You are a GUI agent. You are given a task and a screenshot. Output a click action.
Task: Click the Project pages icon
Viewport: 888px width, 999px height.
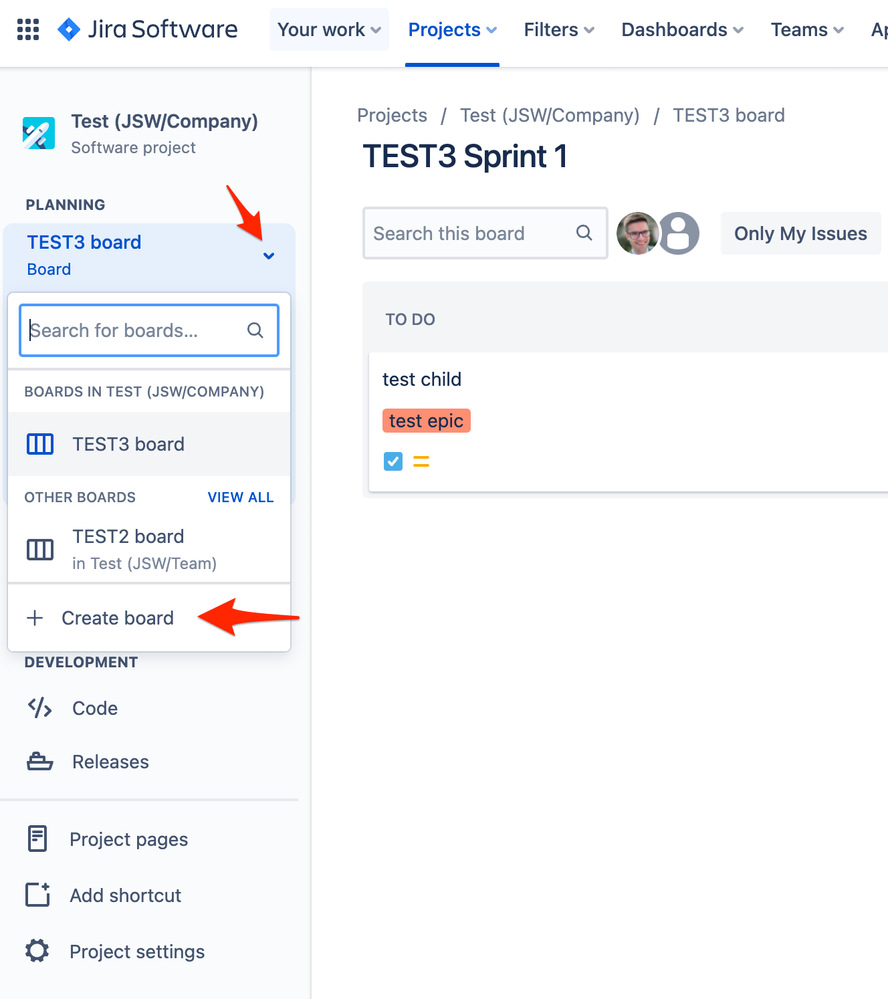pos(36,839)
